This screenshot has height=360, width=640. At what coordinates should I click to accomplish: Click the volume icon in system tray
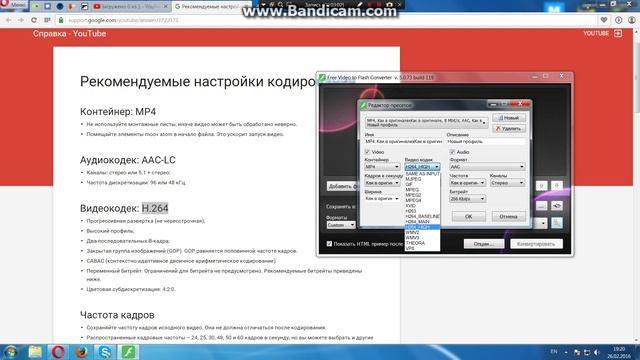[597, 352]
